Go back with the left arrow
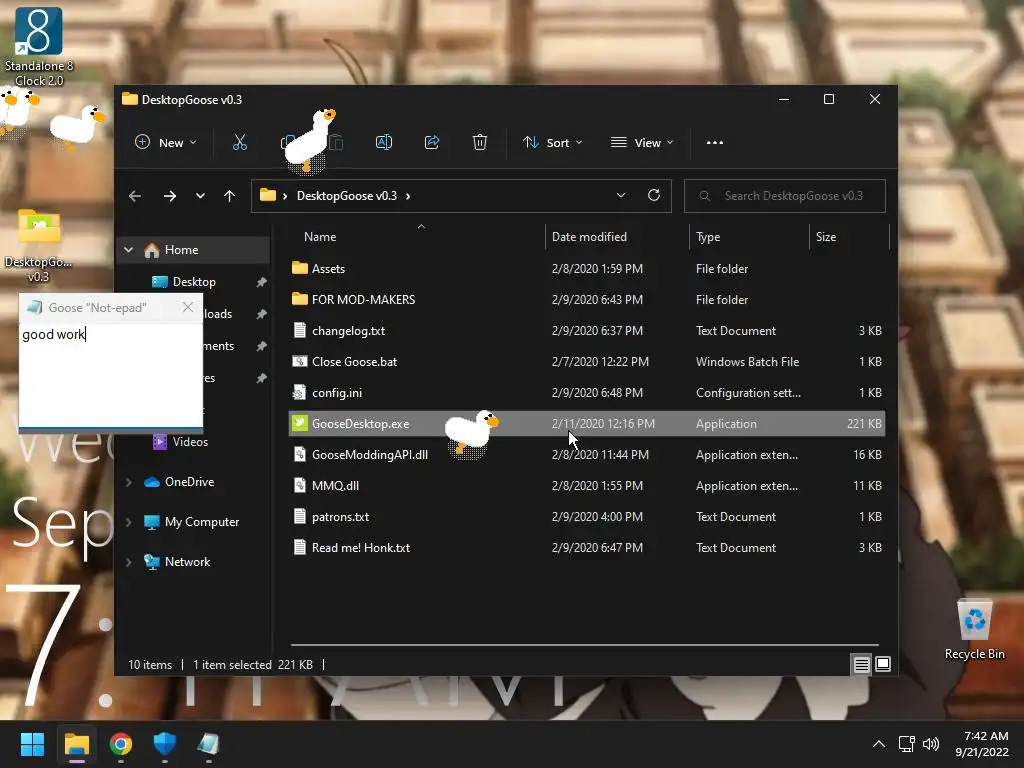 click(135, 196)
